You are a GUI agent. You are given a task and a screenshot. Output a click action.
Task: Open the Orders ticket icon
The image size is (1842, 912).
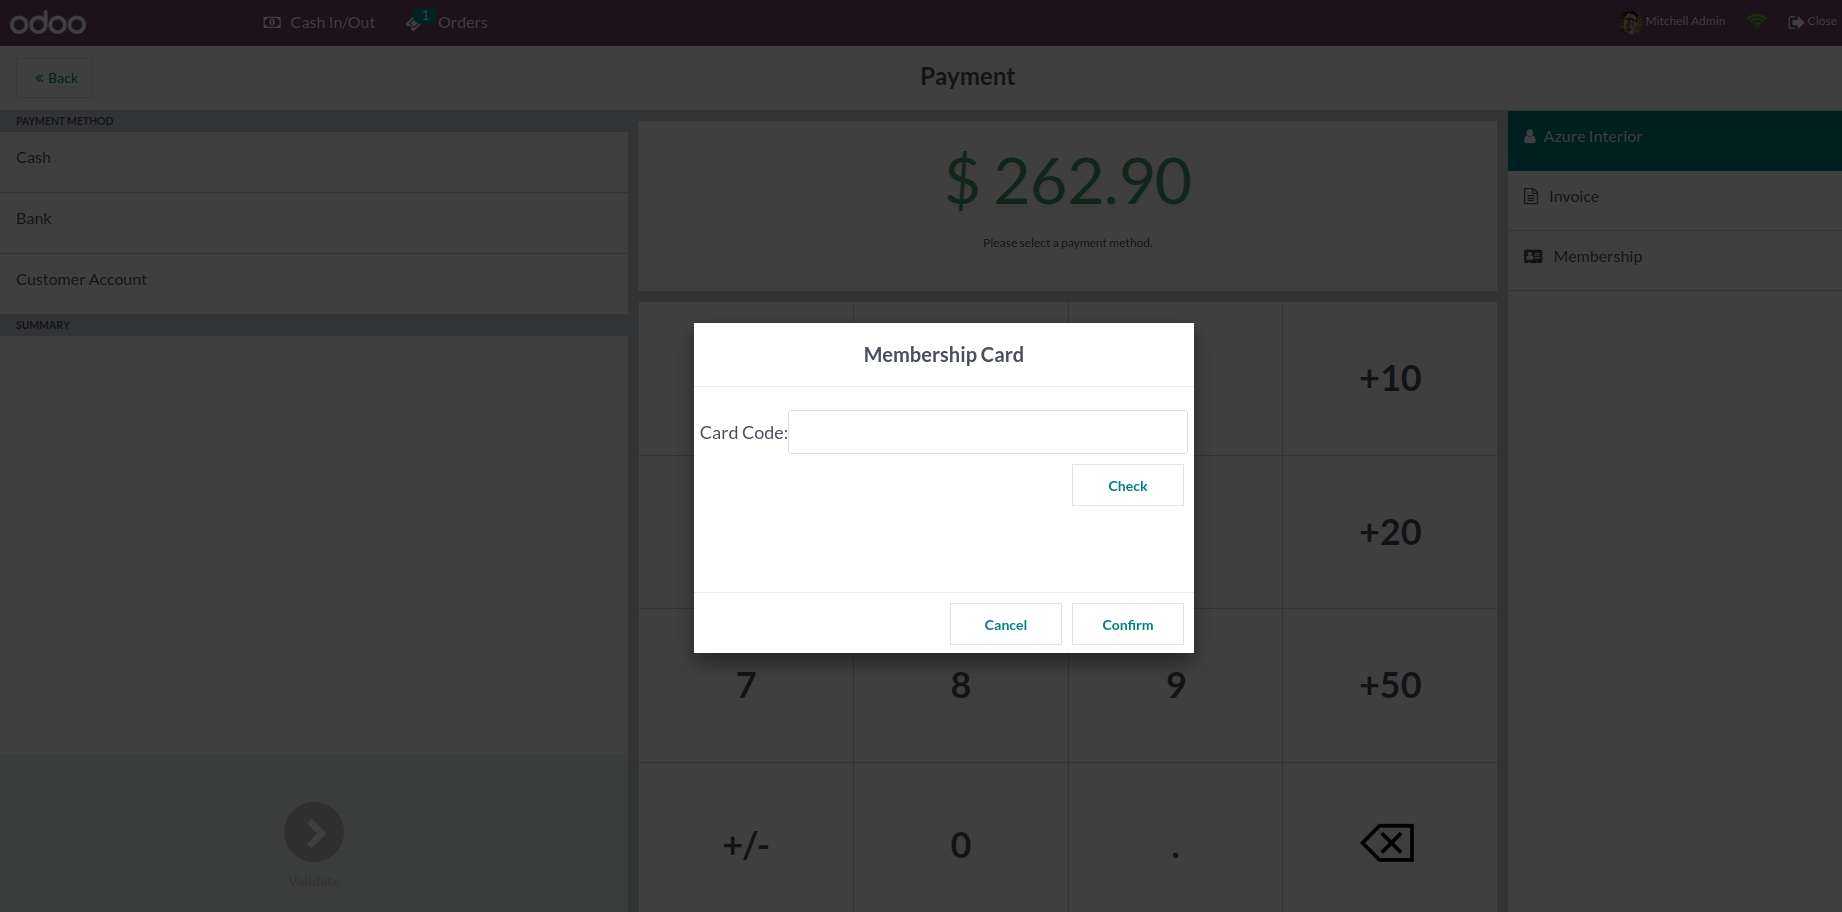pyautogui.click(x=414, y=22)
